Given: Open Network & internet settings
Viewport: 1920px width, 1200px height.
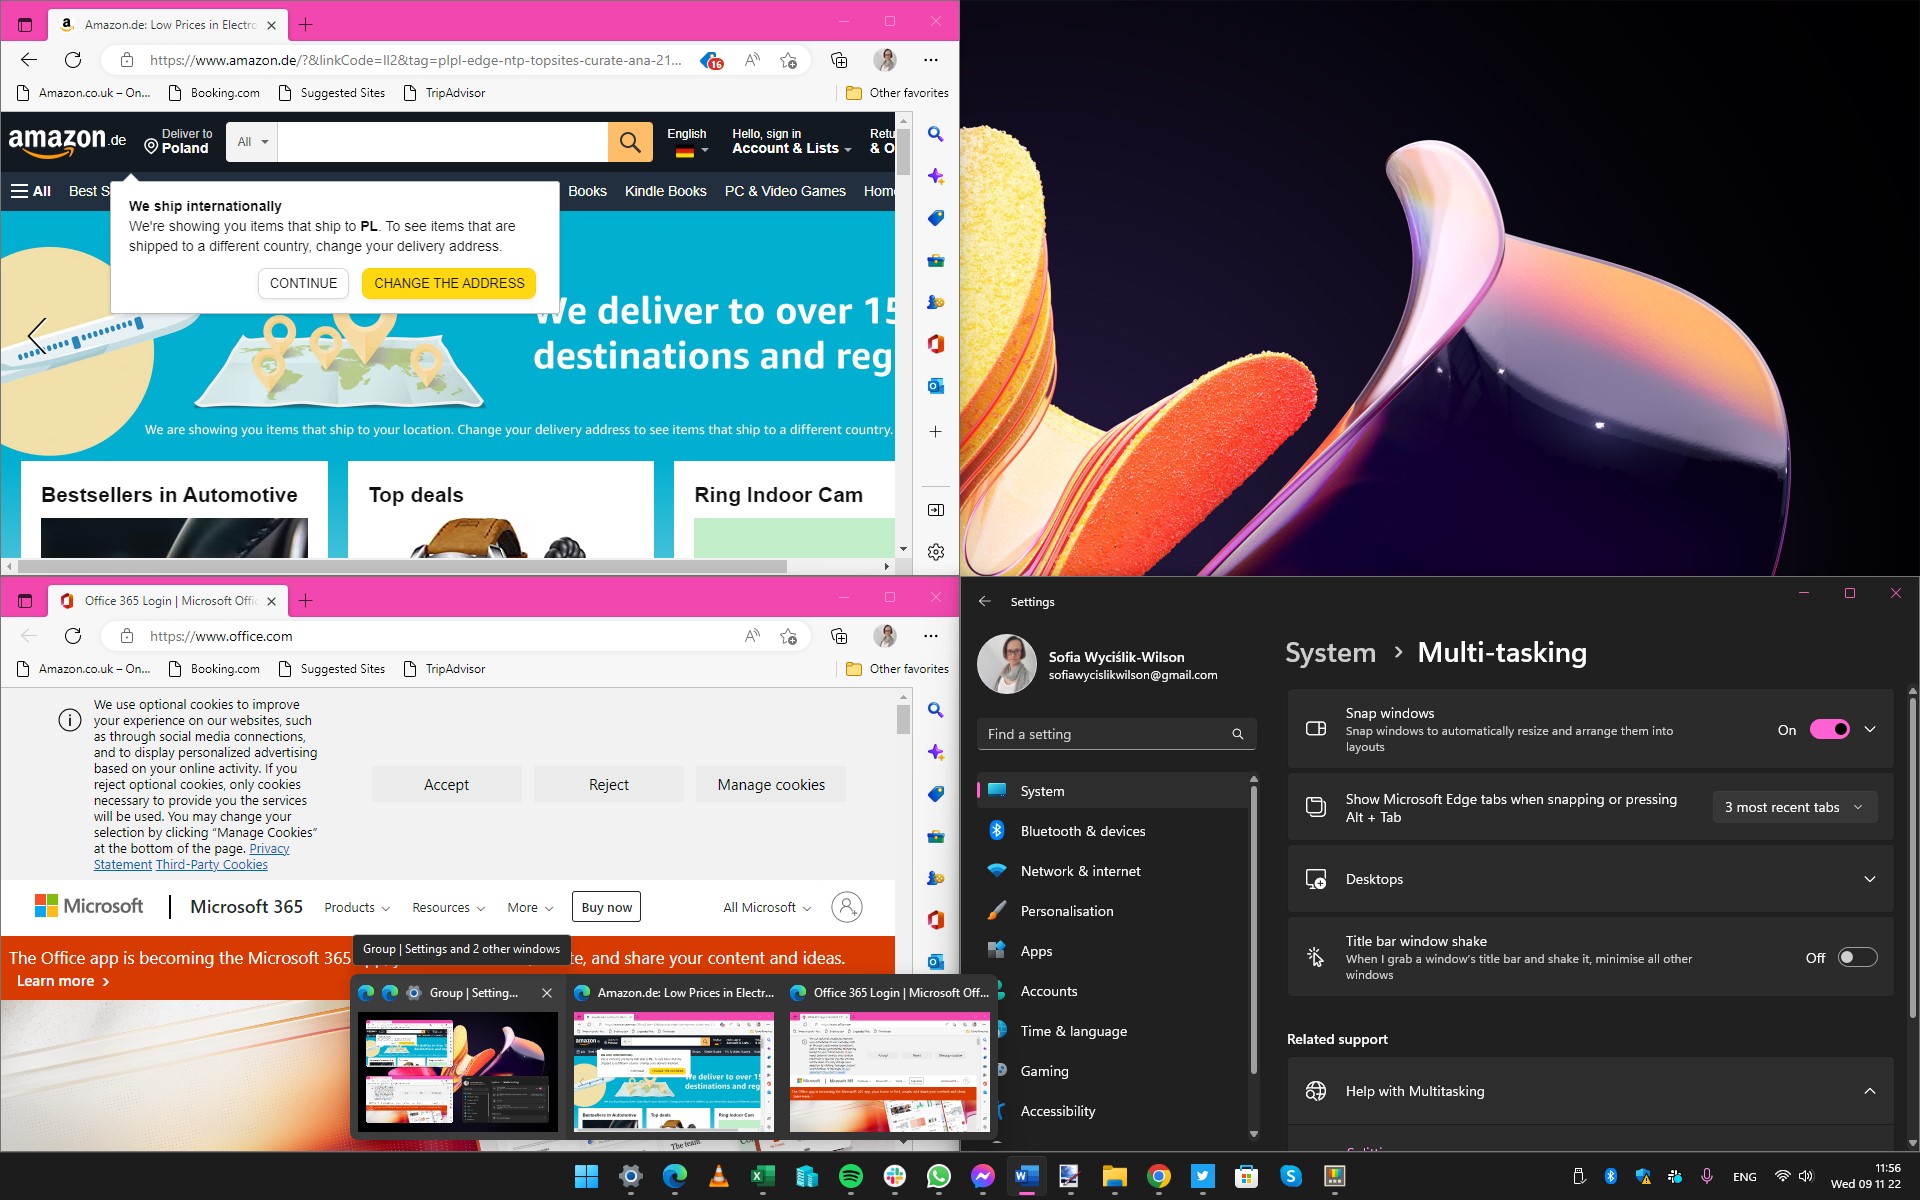Looking at the screenshot, I should click(x=1080, y=870).
